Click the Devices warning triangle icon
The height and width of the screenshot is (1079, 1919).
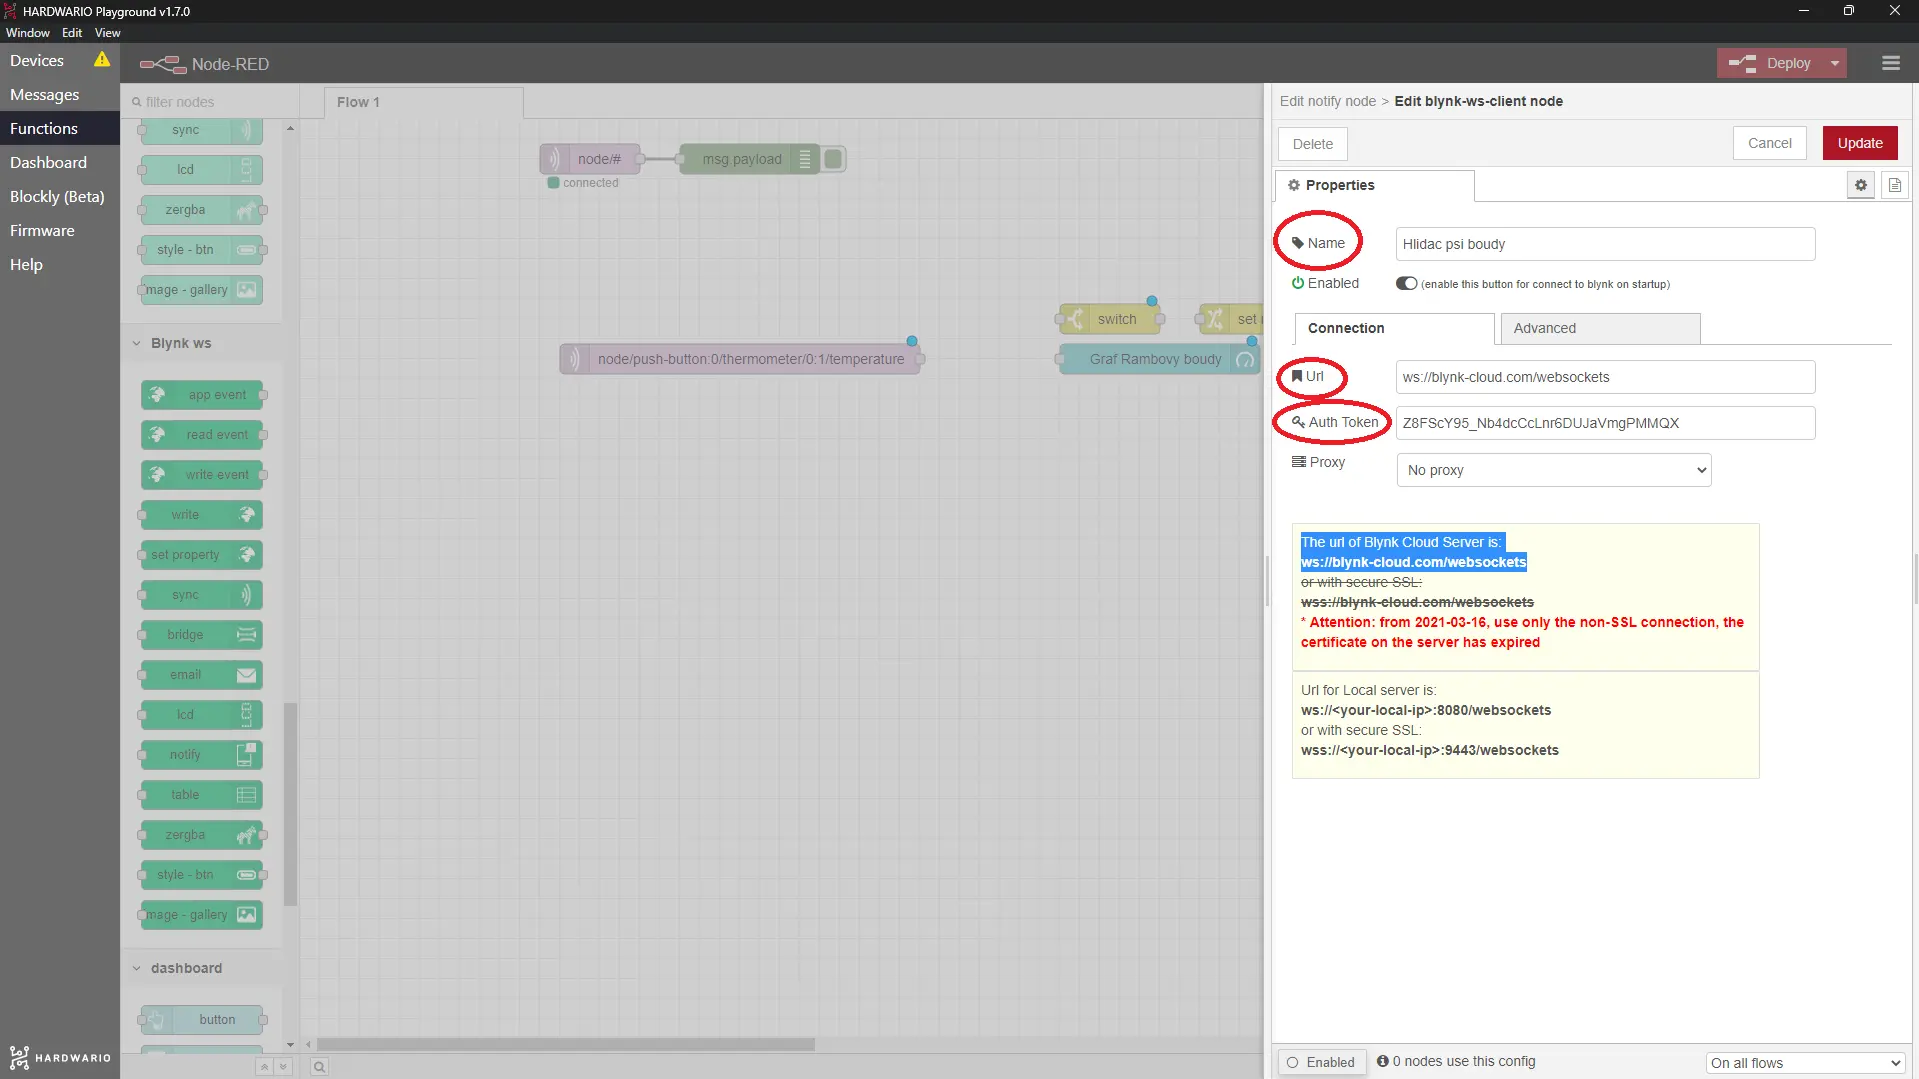click(102, 60)
